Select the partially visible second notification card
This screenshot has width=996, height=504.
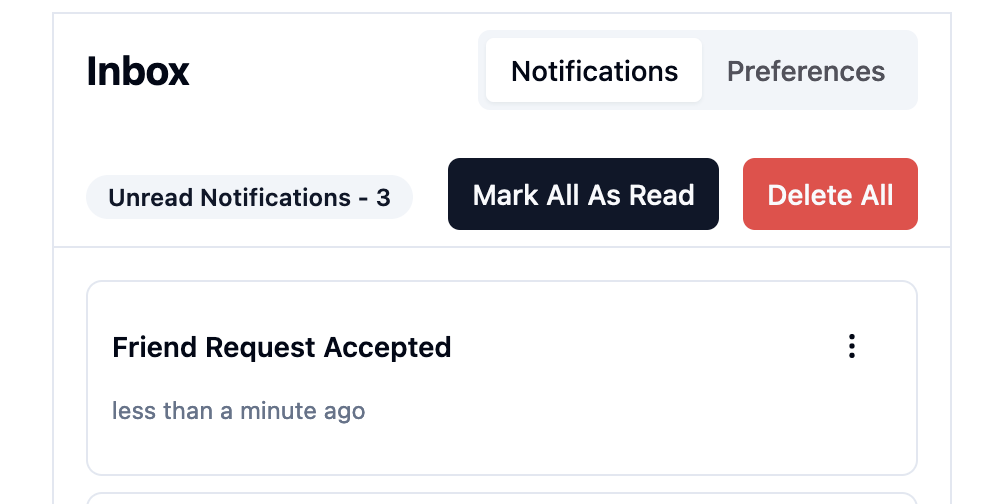pyautogui.click(x=502, y=498)
